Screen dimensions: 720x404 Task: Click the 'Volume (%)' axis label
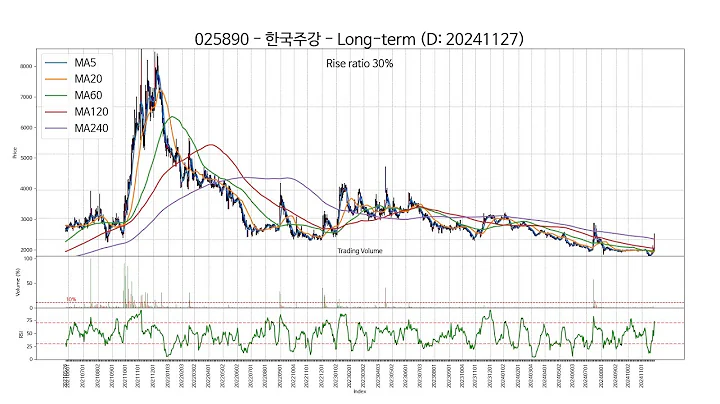tap(18, 282)
